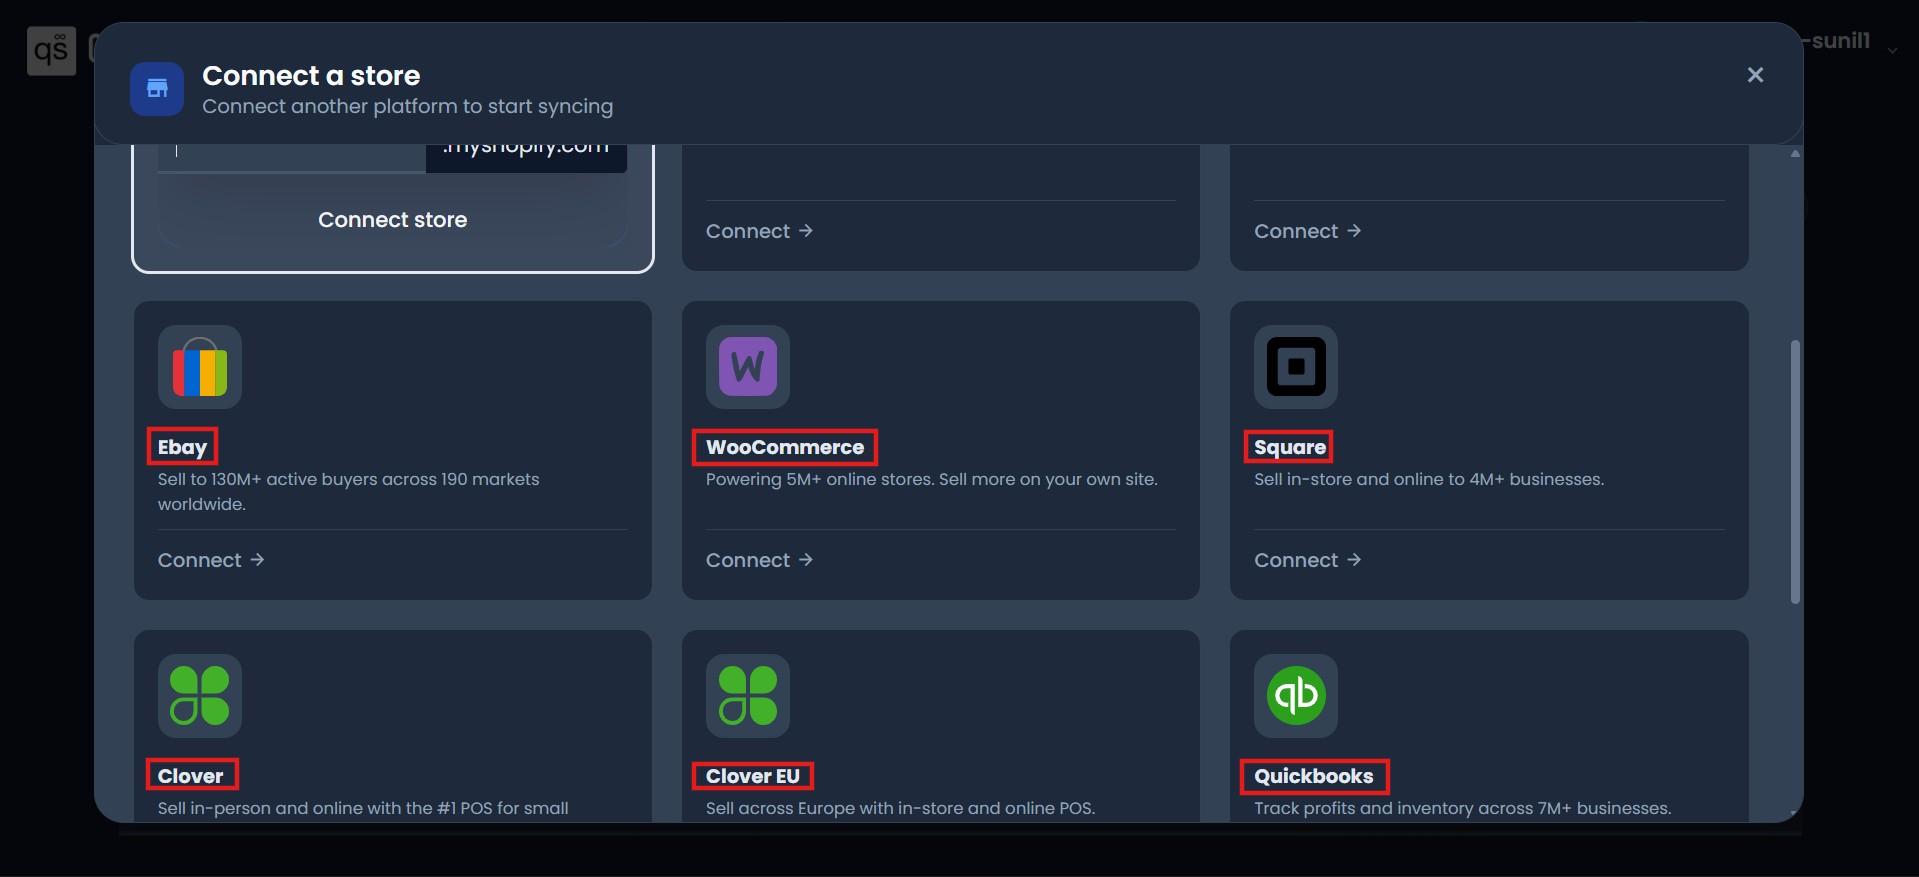Click the Clover EU card's clover icon
Screen dimensions: 1919x877
point(748,696)
